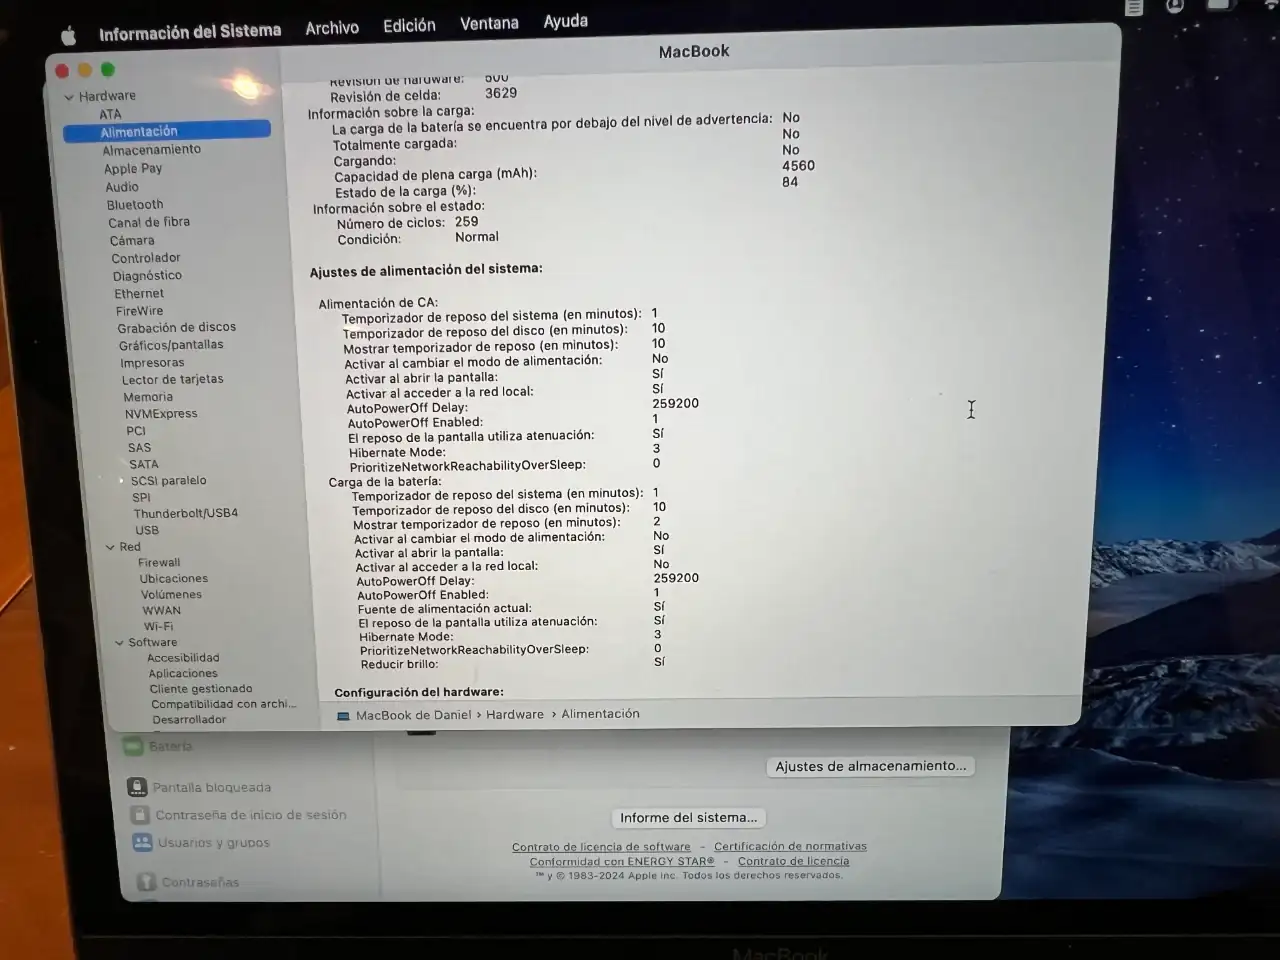Click the Contraseña de inicio de sesión icon

coord(141,815)
